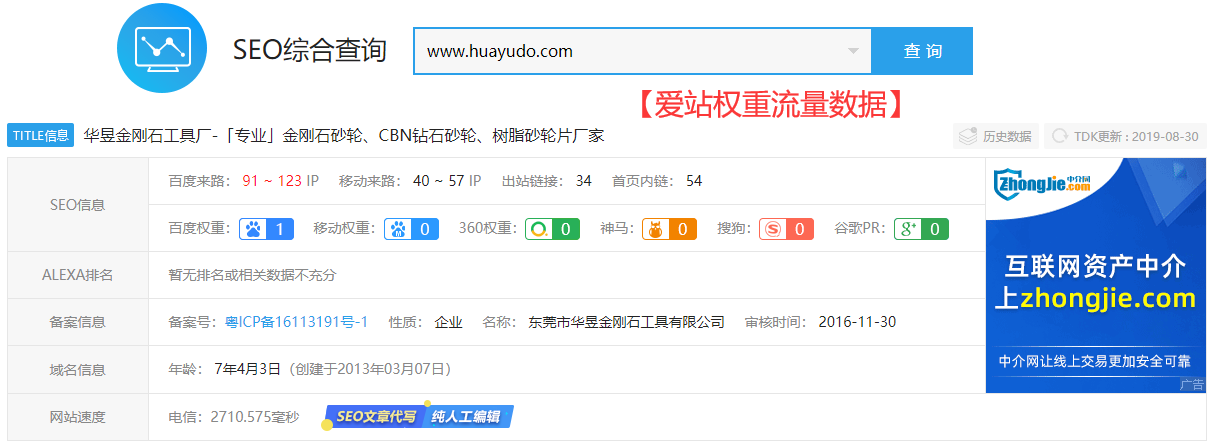Viewport: 1217px width, 447px height.
Task: Expand the domain search dropdown arrow
Action: click(853, 51)
